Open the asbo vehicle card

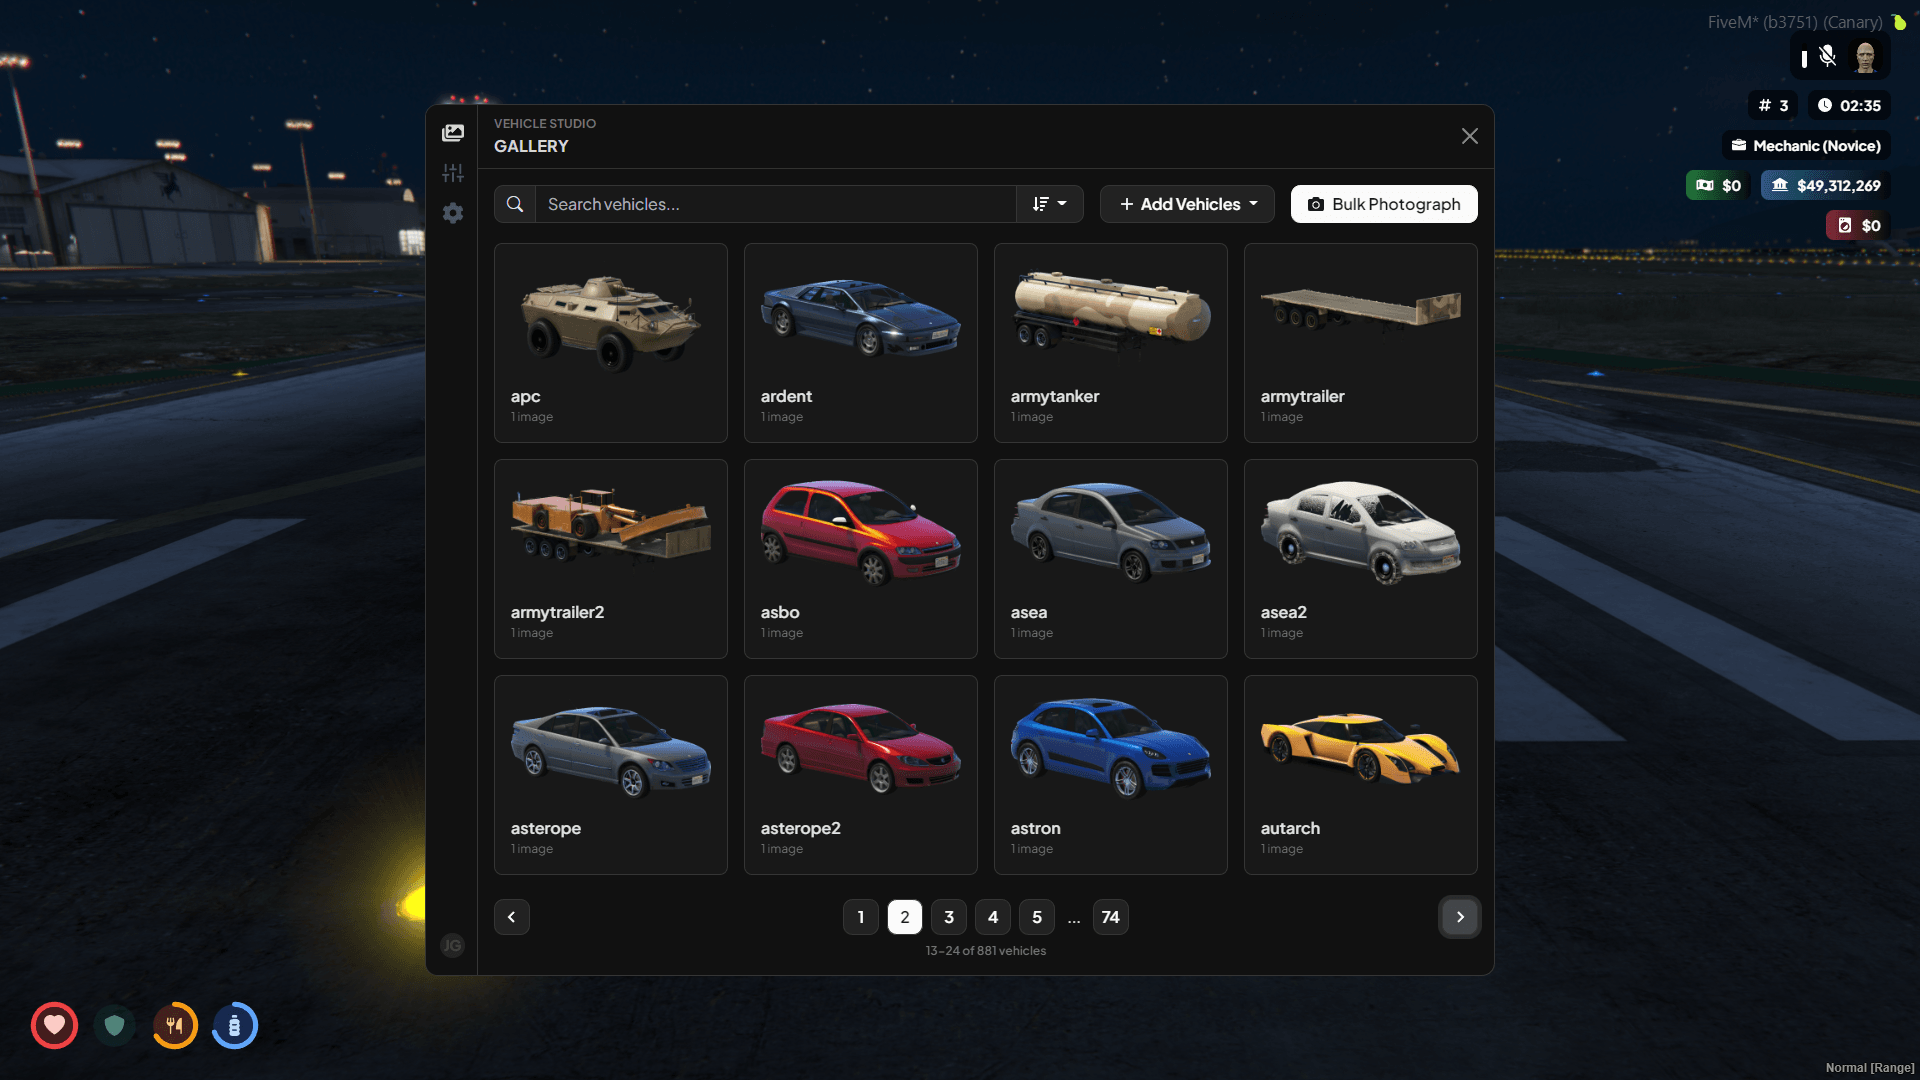(x=861, y=559)
